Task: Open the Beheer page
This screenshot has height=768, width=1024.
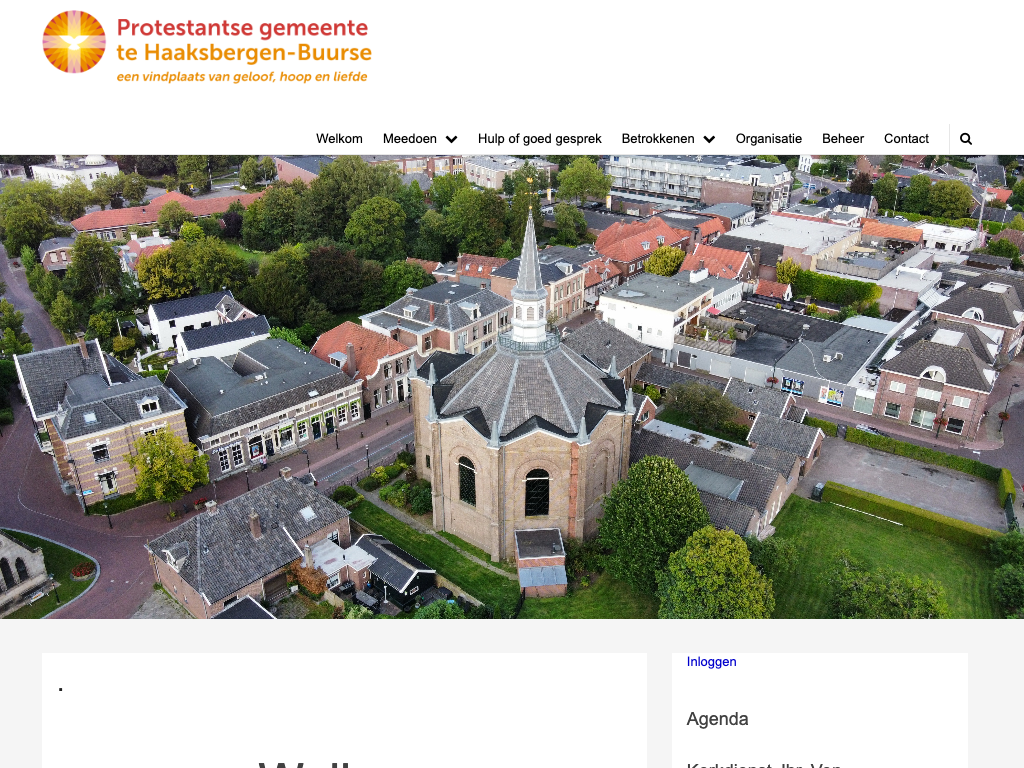Action: tap(842, 139)
